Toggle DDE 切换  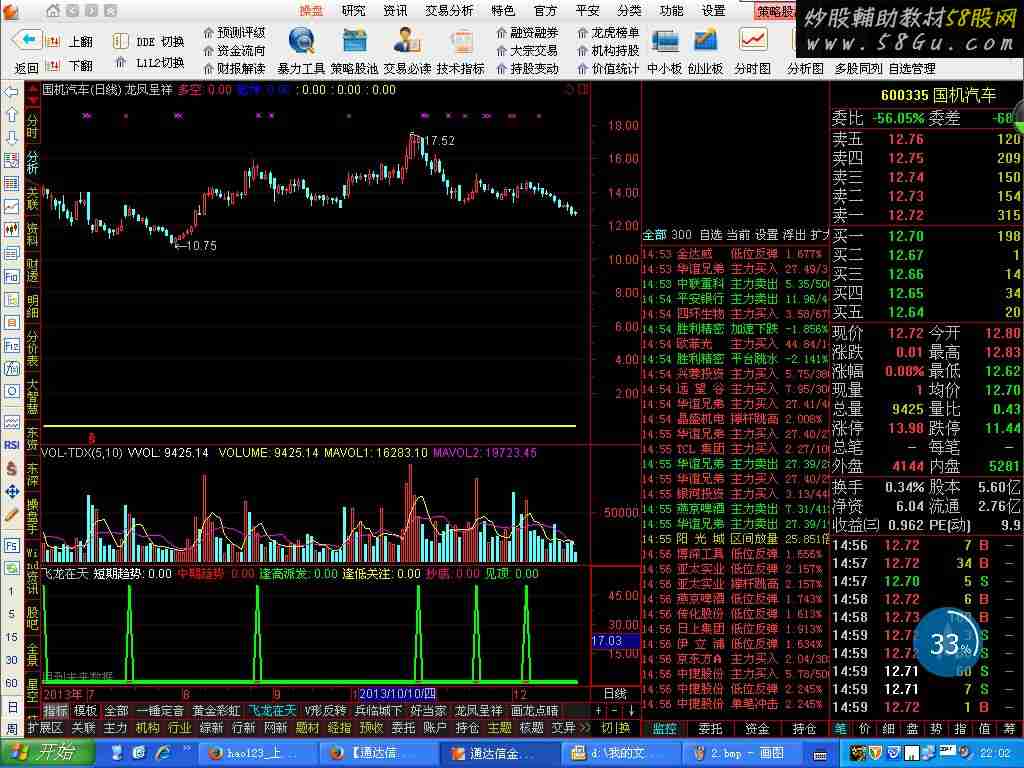pos(150,42)
